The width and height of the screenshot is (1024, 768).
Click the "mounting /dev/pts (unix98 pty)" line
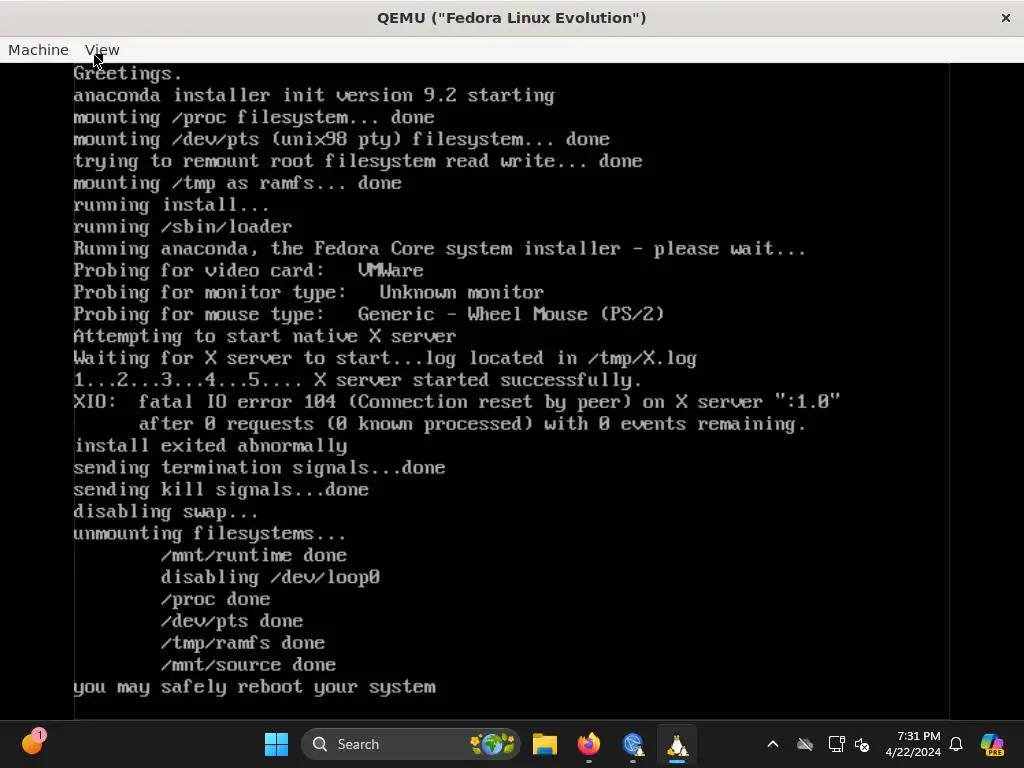pyautogui.click(x=341, y=139)
